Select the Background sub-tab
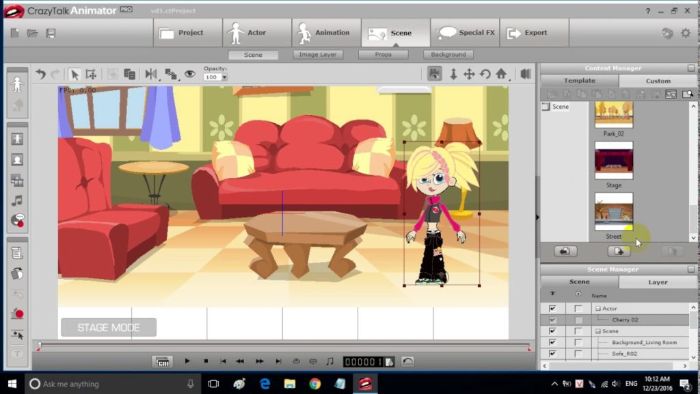Screen dimensions: 700x394 448,54
